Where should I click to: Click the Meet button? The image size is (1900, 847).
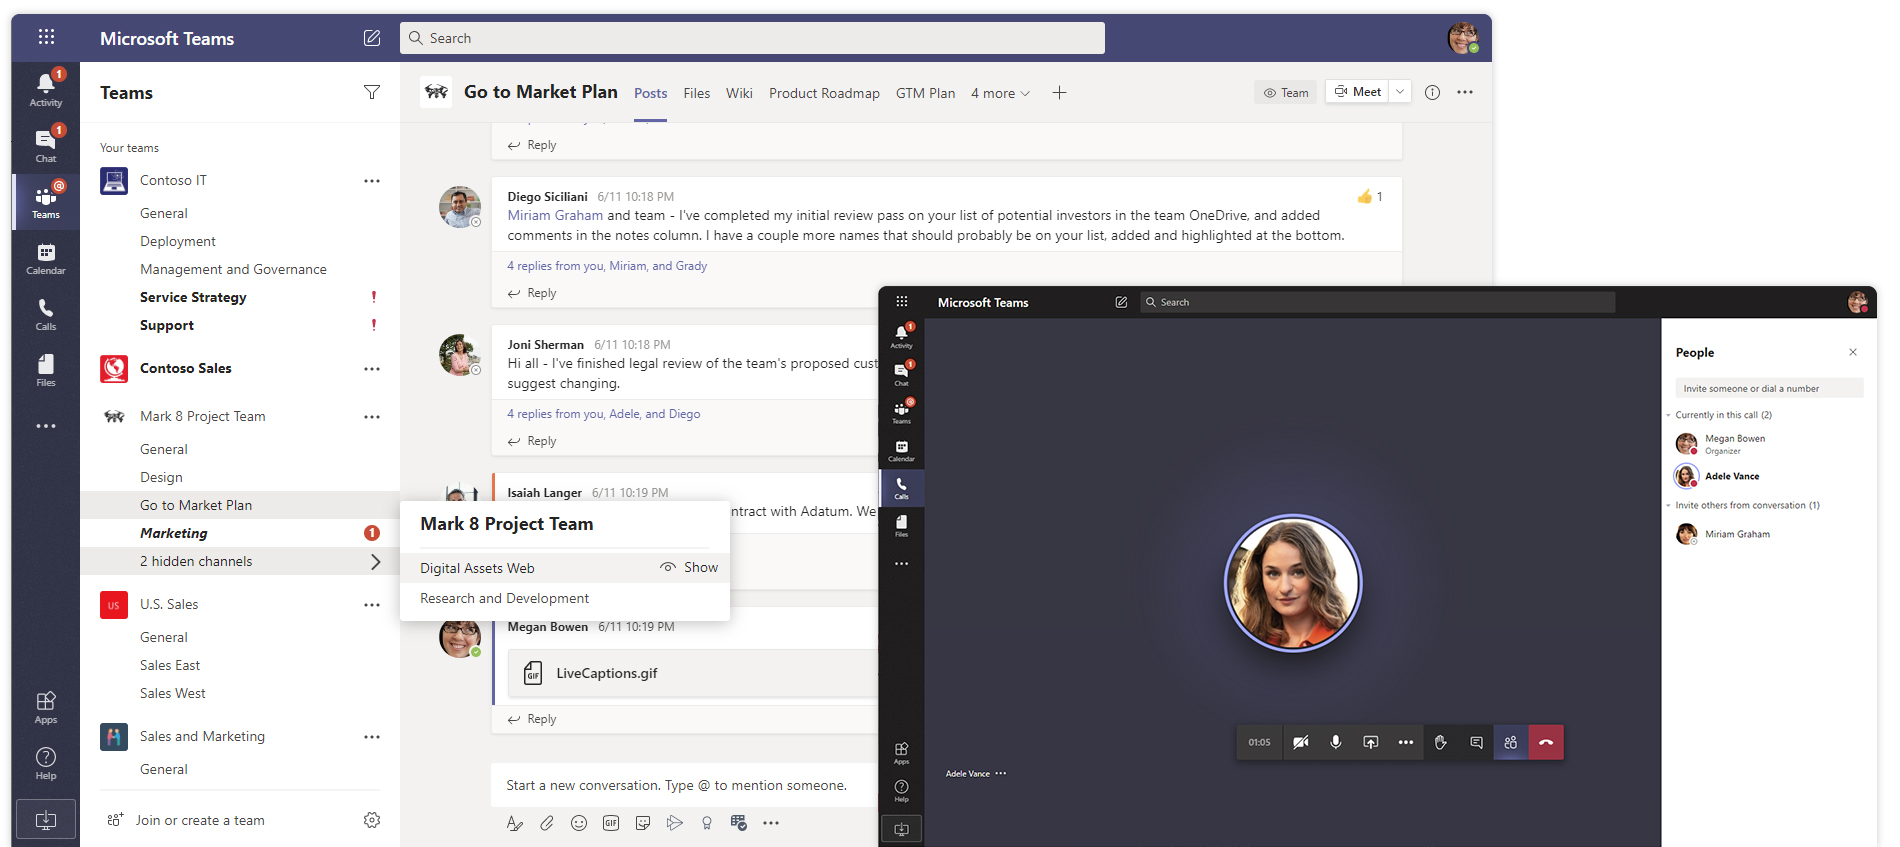(1357, 92)
